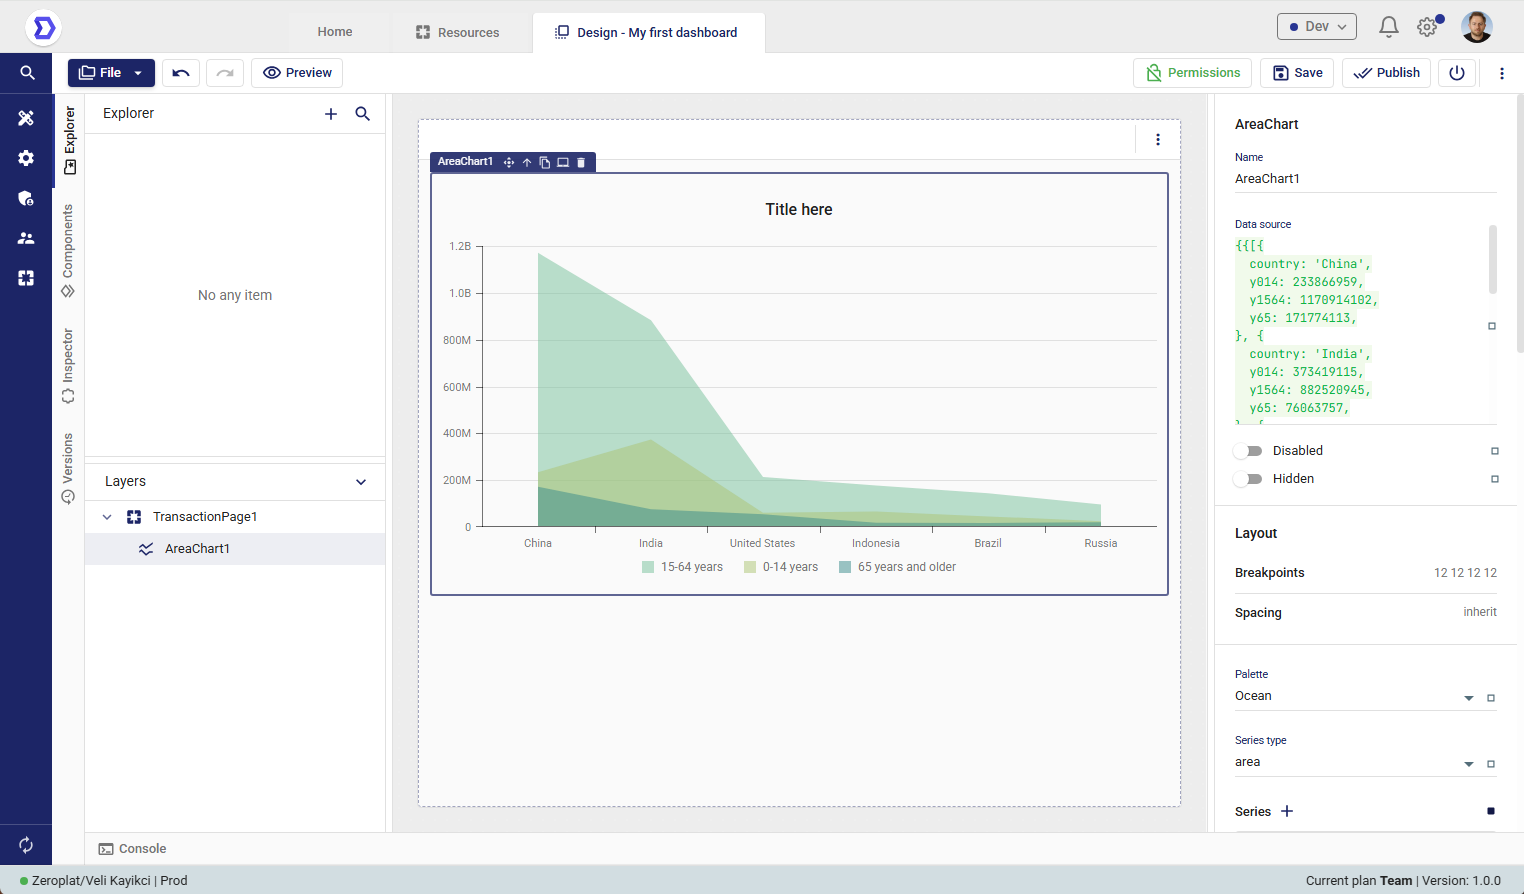This screenshot has width=1524, height=894.
Task: Click the search icon in Explorer panel
Action: [363, 114]
